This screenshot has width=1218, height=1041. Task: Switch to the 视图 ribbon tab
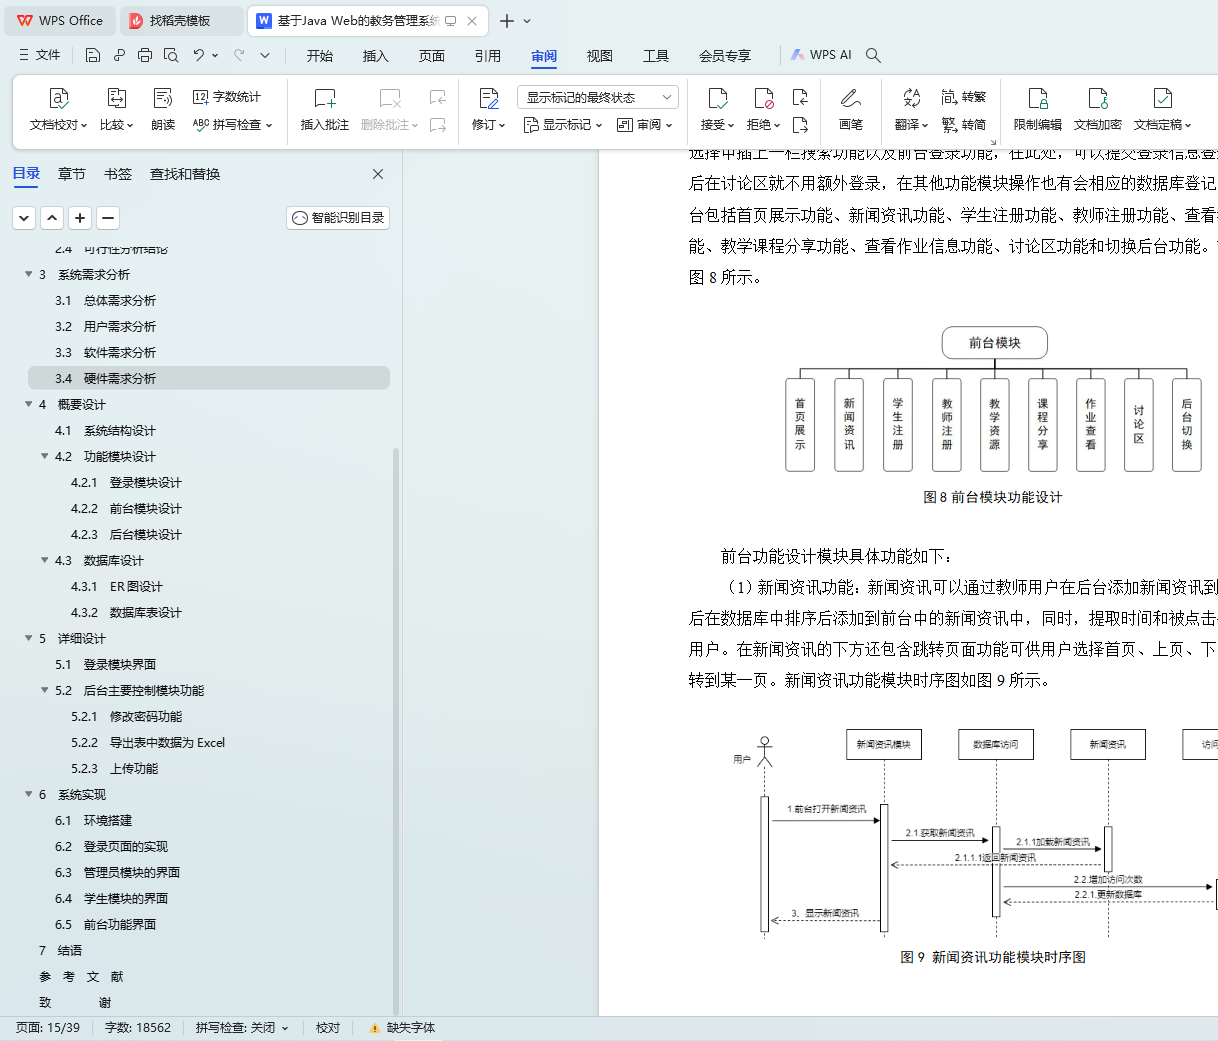[x=600, y=56]
